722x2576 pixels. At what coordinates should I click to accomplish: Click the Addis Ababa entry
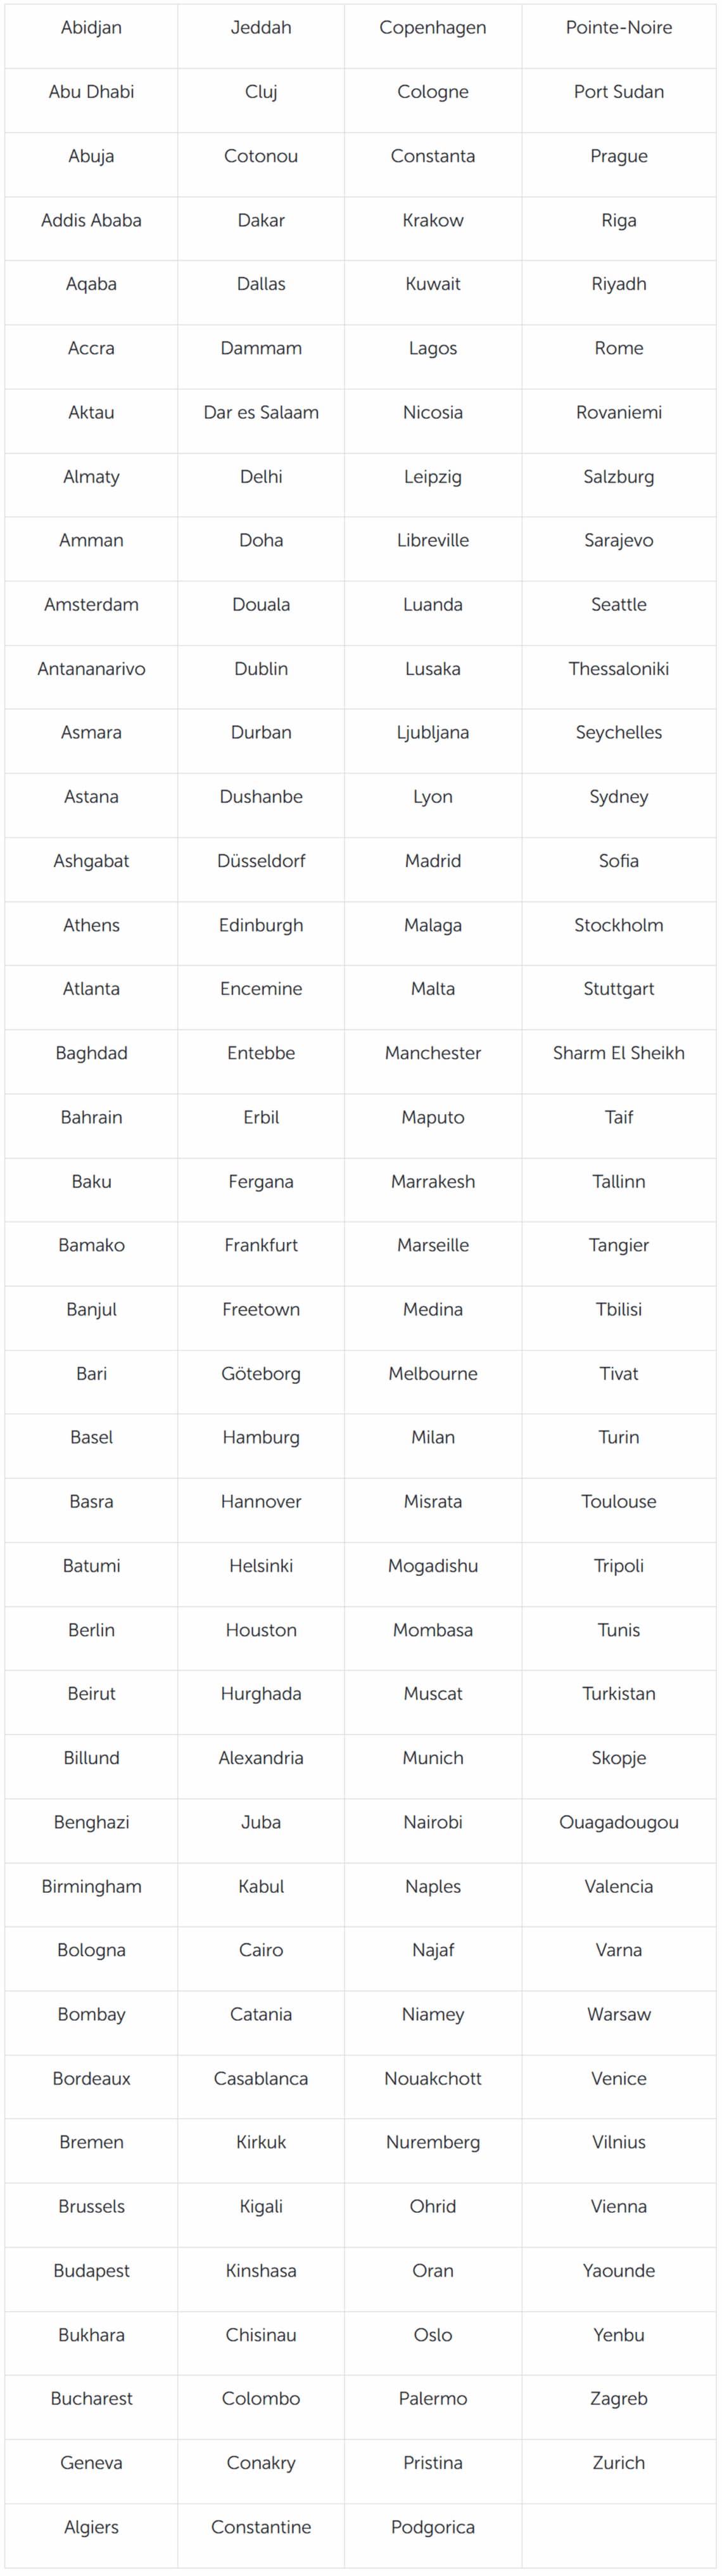coord(91,220)
